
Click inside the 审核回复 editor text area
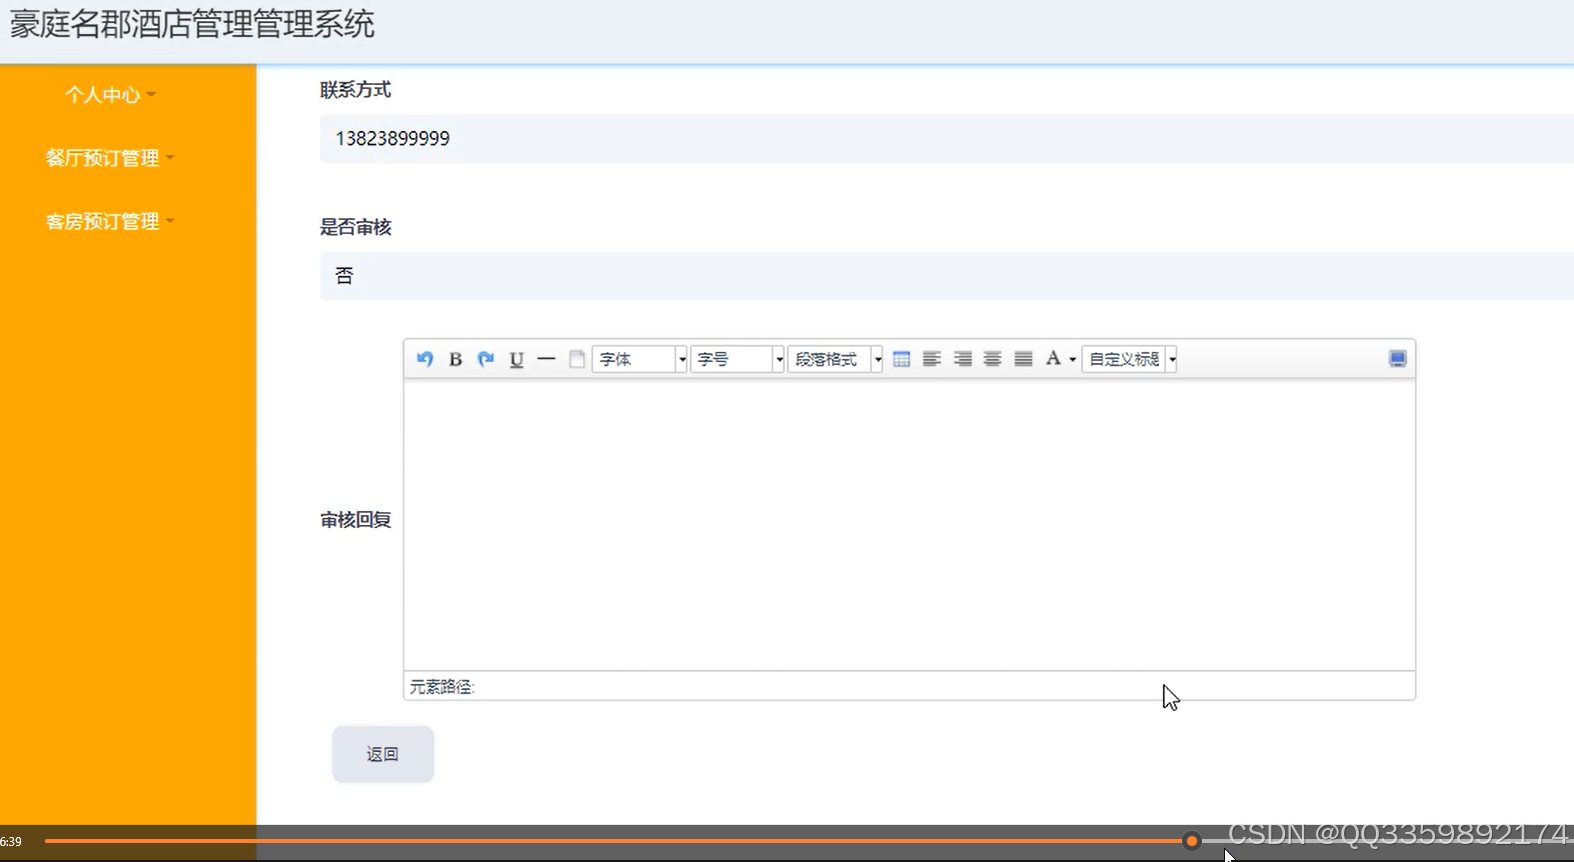(x=909, y=524)
